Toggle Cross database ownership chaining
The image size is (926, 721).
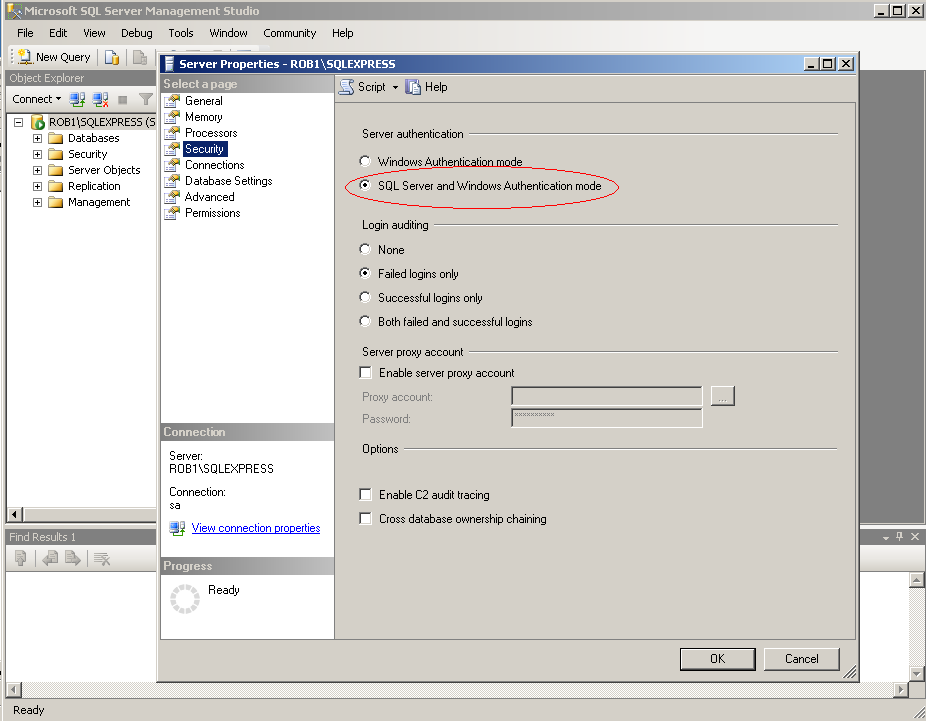pos(366,518)
